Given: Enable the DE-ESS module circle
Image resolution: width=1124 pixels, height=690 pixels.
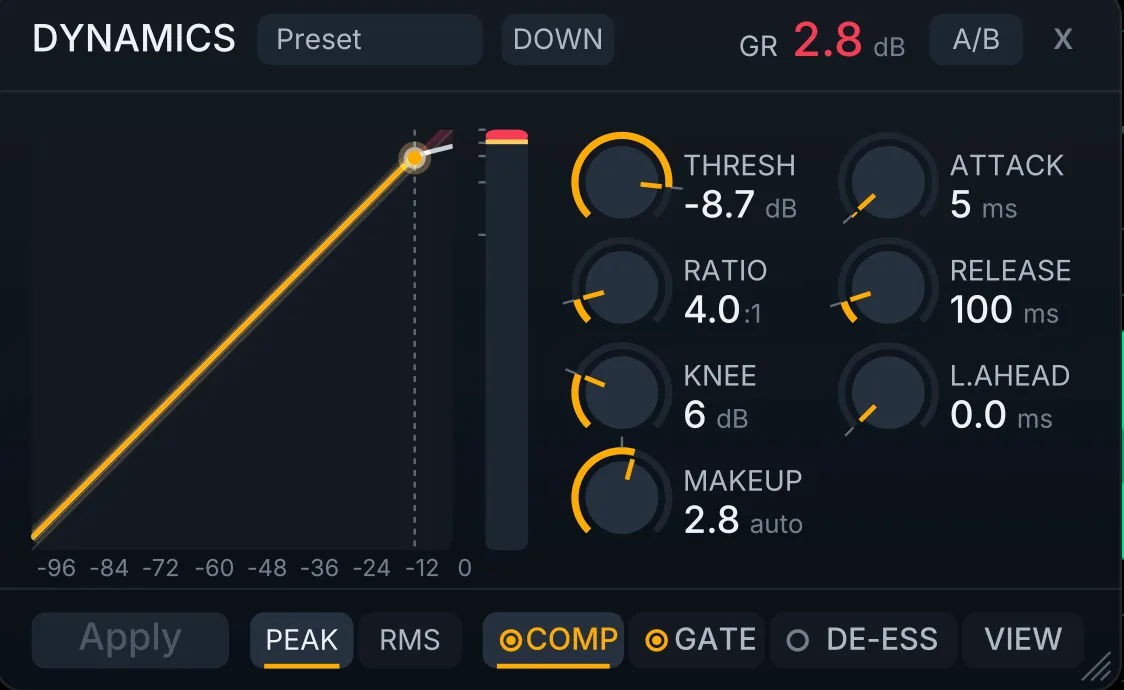Looking at the screenshot, I should (x=798, y=640).
